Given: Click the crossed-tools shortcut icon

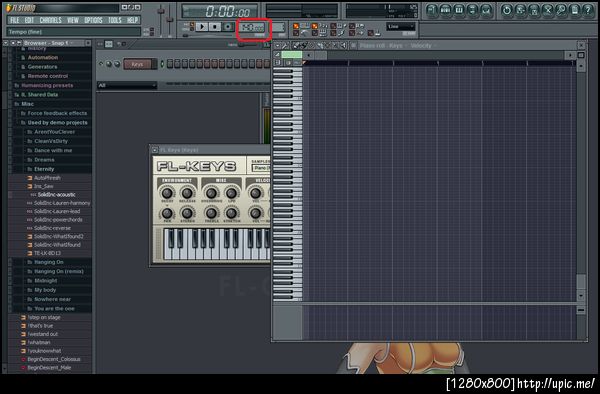Looking at the screenshot, I should (548, 10).
